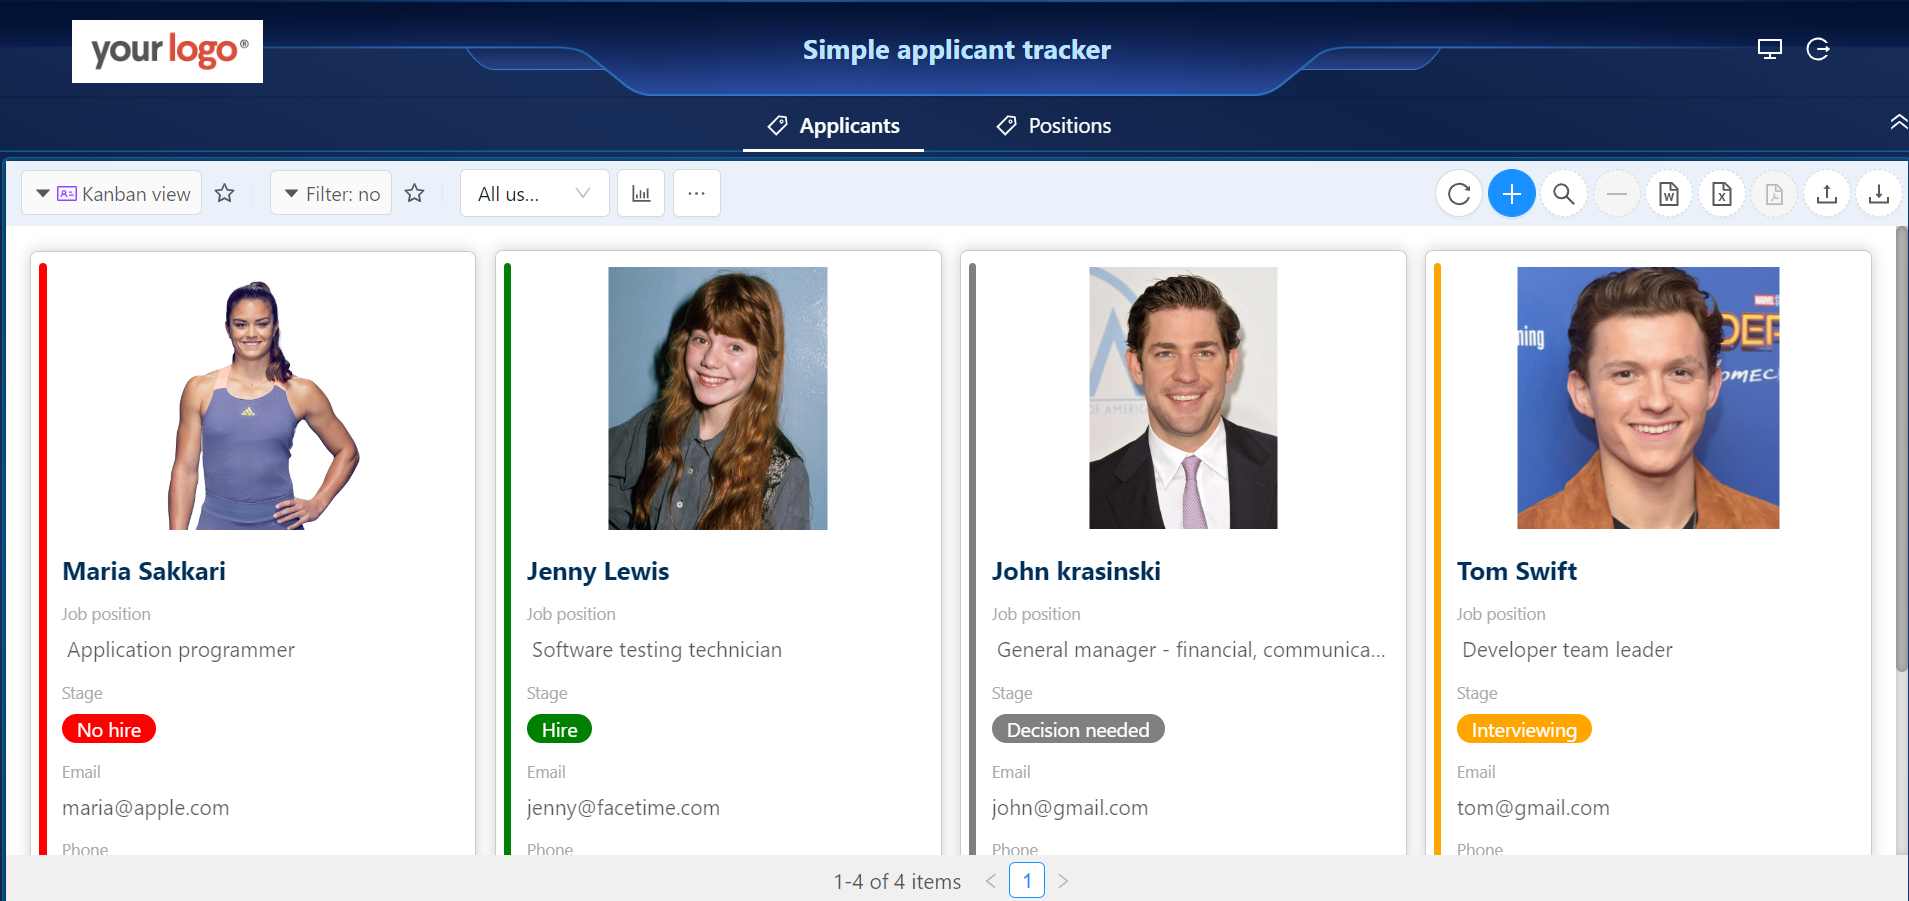Click the orange 'Interviewing' stage badge
Viewport: 1909px width, 901px height.
pos(1524,729)
